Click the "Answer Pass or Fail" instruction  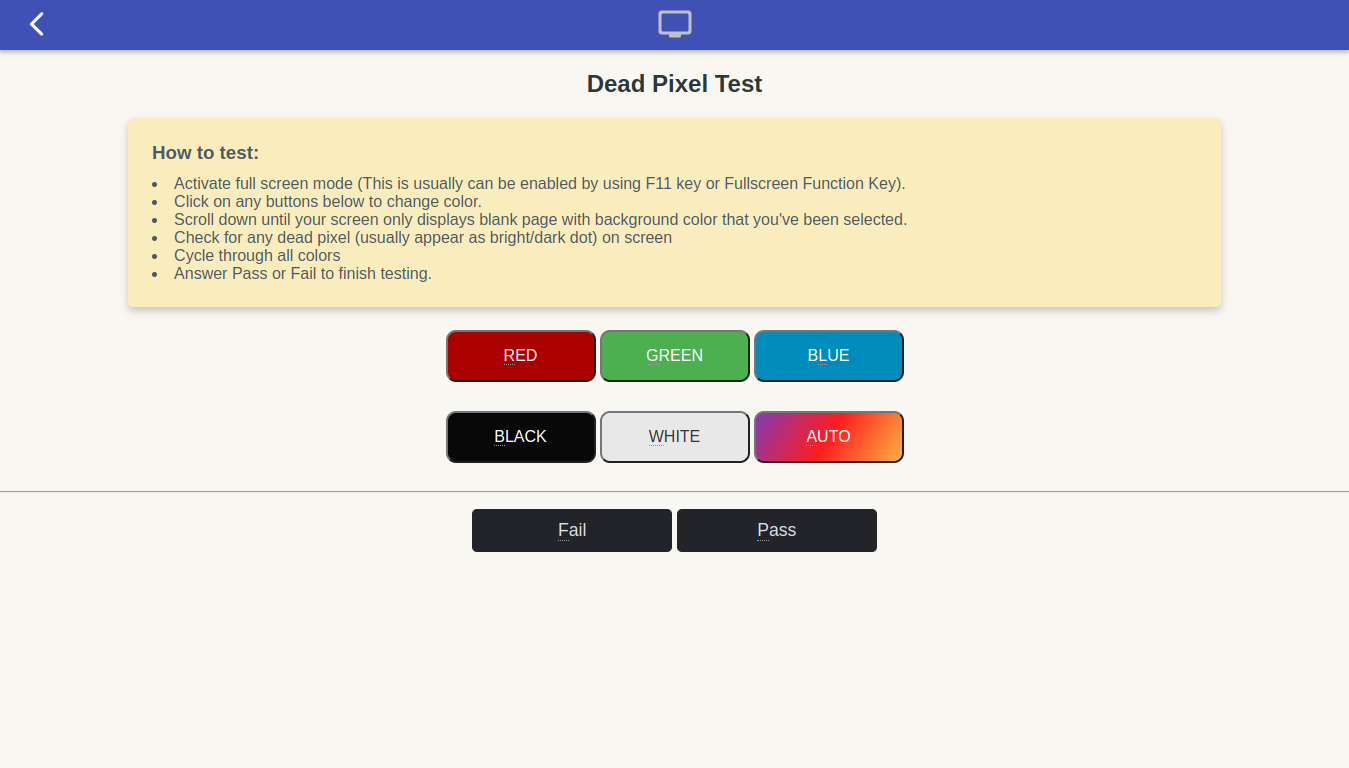[x=302, y=274]
